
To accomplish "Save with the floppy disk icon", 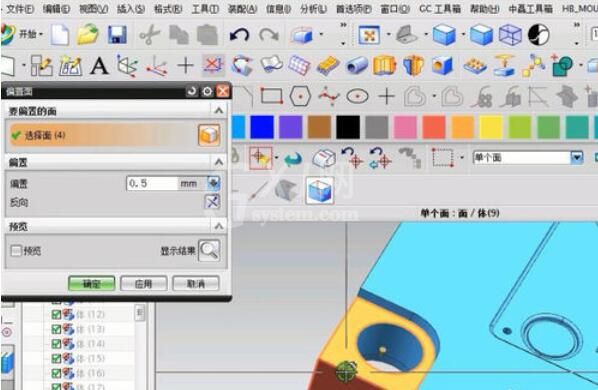I will click(117, 35).
